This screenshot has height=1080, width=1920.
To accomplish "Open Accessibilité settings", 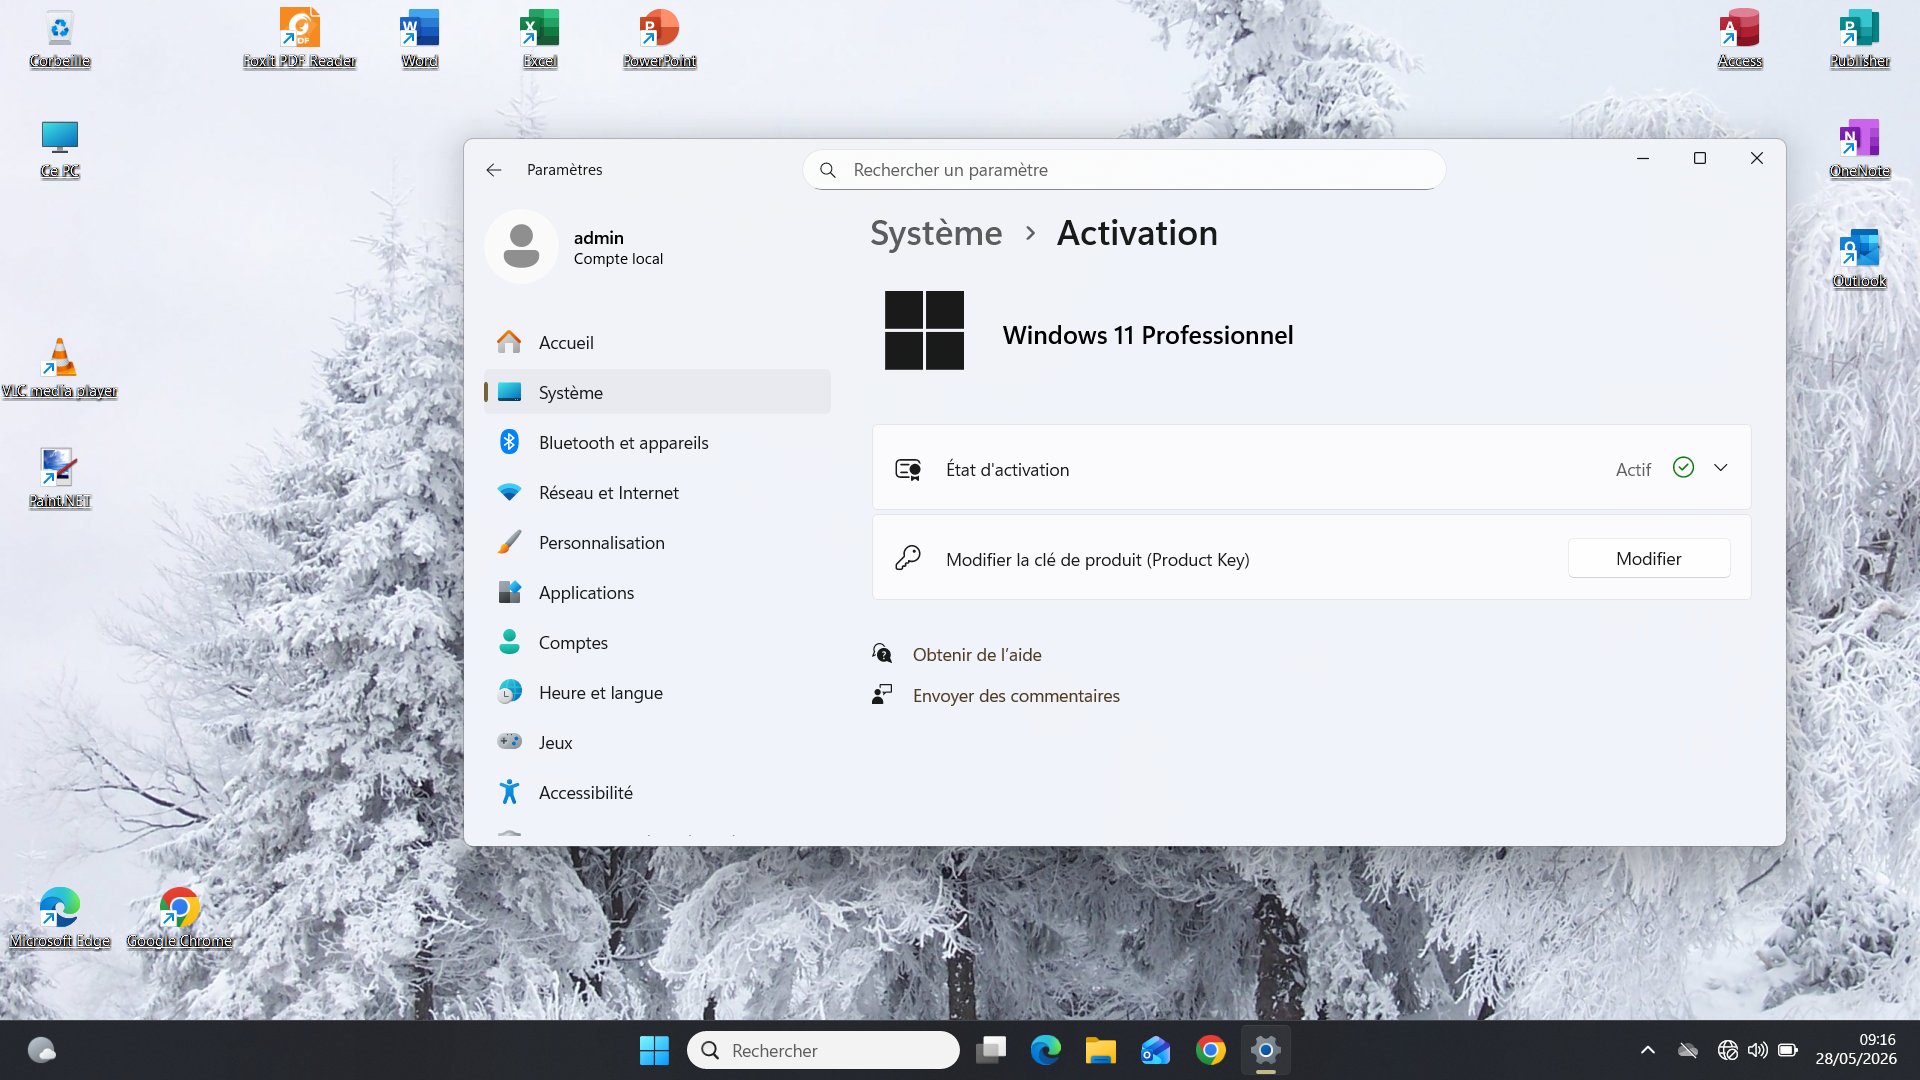I will point(657,792).
